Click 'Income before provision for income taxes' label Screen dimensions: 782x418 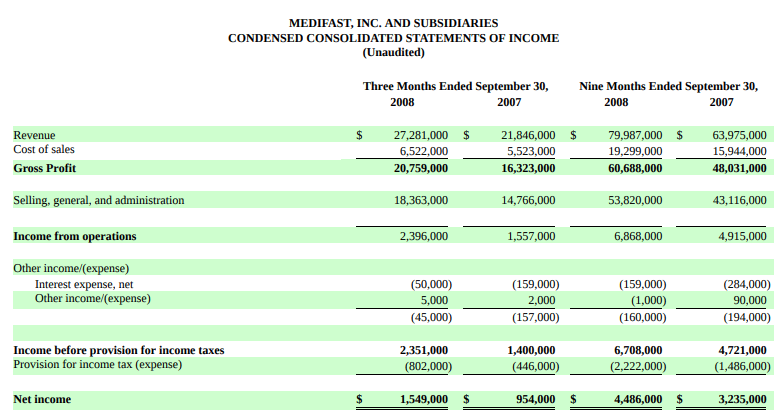(119, 350)
